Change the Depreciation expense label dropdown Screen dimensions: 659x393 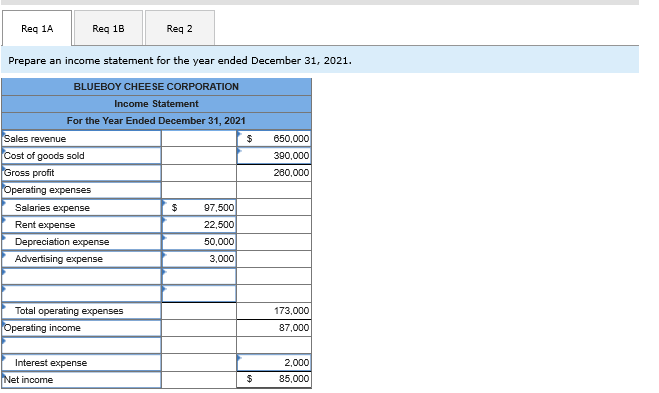(82, 242)
